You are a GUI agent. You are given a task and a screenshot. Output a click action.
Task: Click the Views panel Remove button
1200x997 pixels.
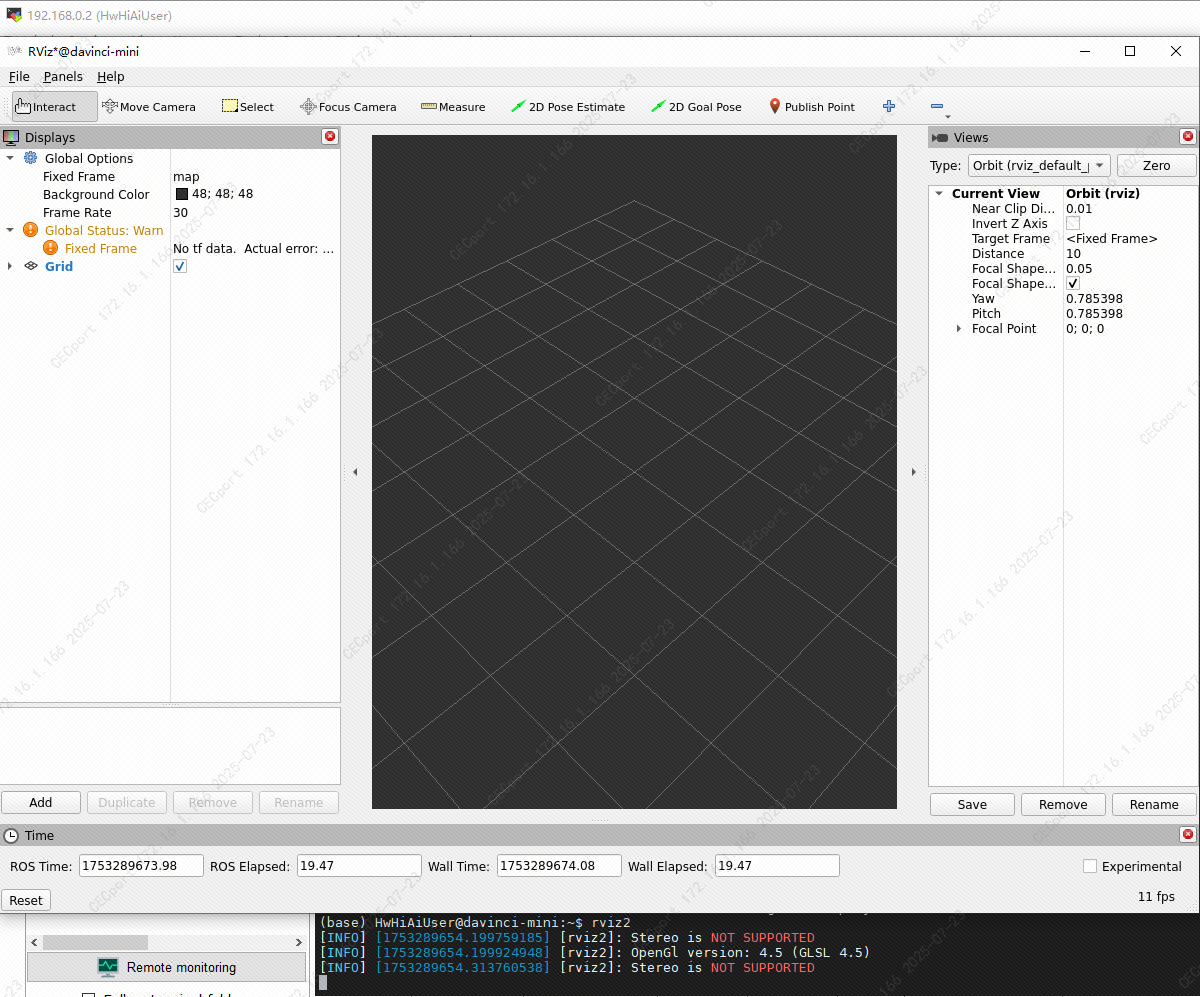(x=1063, y=804)
